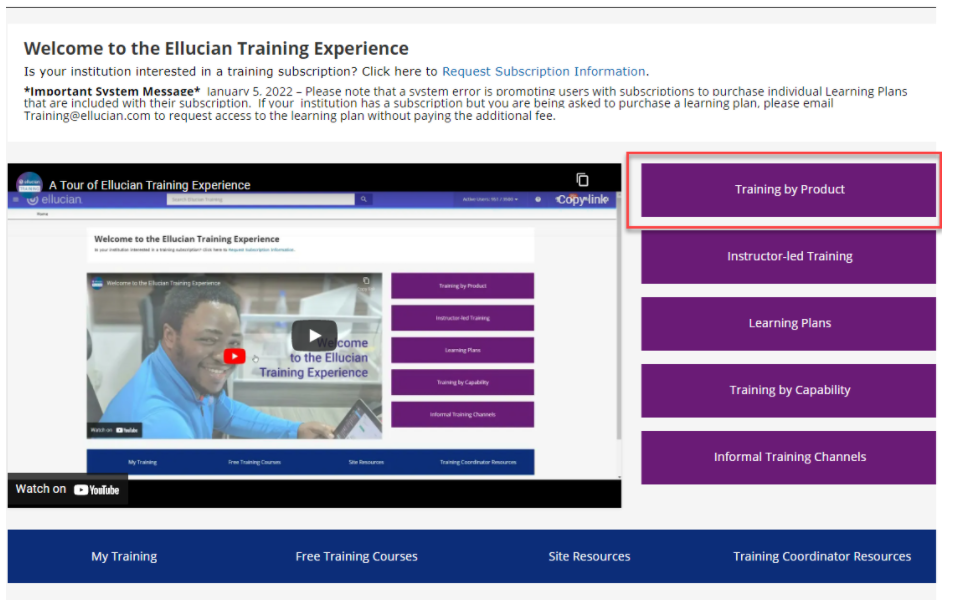Image resolution: width=953 pixels, height=600 pixels.
Task: Open Site Resources tab
Action: (589, 556)
